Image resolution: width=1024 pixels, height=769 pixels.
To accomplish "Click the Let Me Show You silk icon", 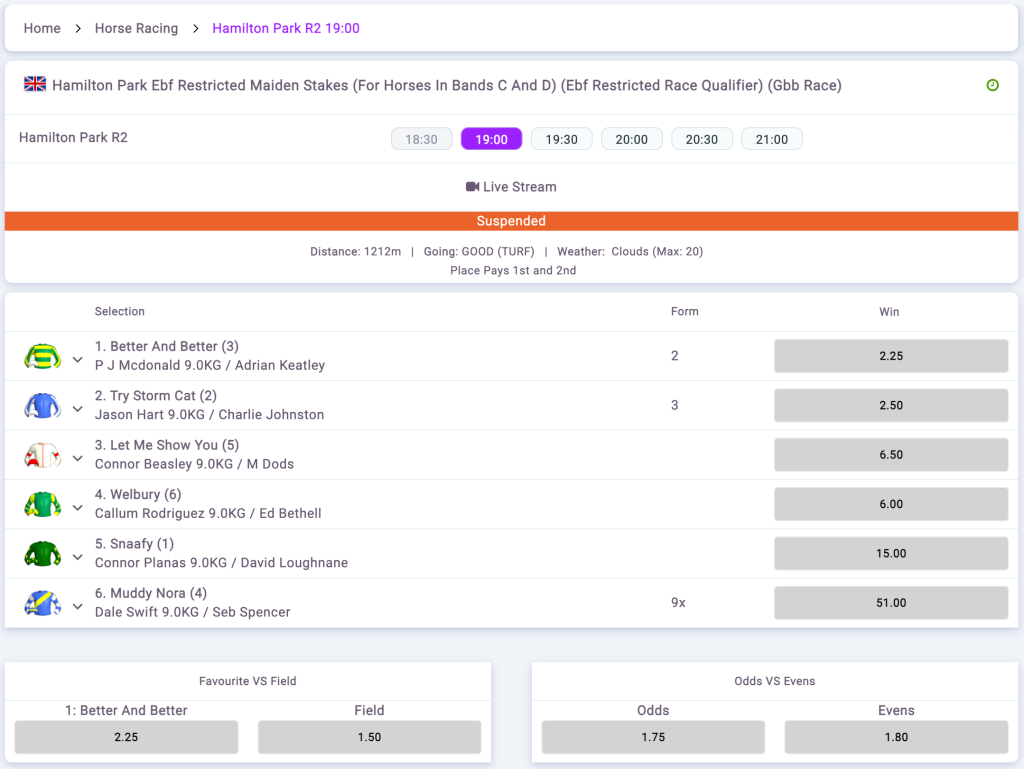I will (x=43, y=455).
